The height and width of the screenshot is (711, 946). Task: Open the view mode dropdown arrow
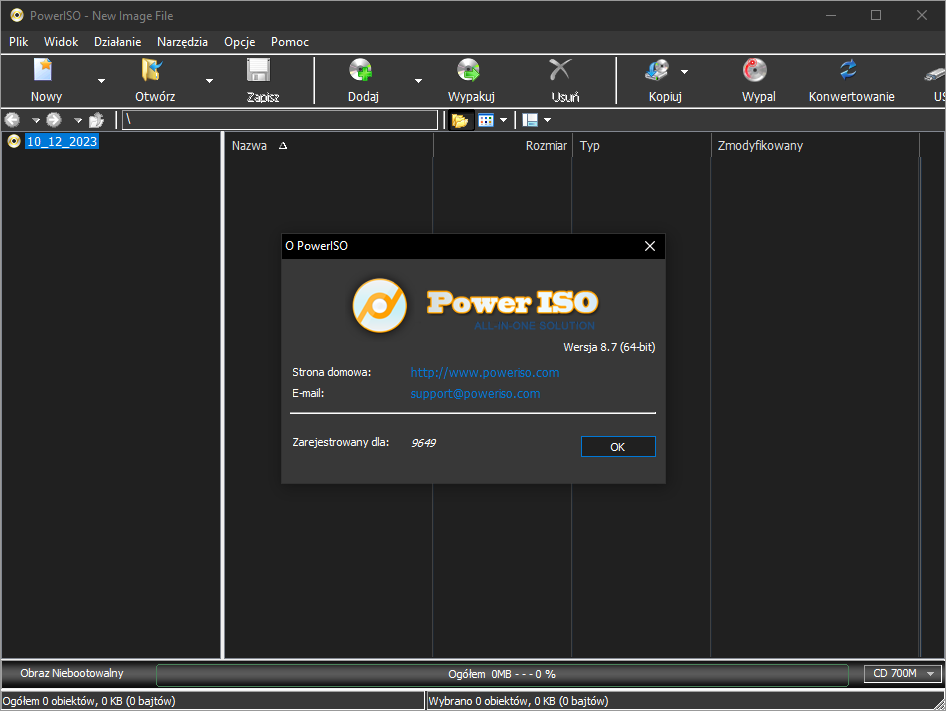tap(503, 120)
